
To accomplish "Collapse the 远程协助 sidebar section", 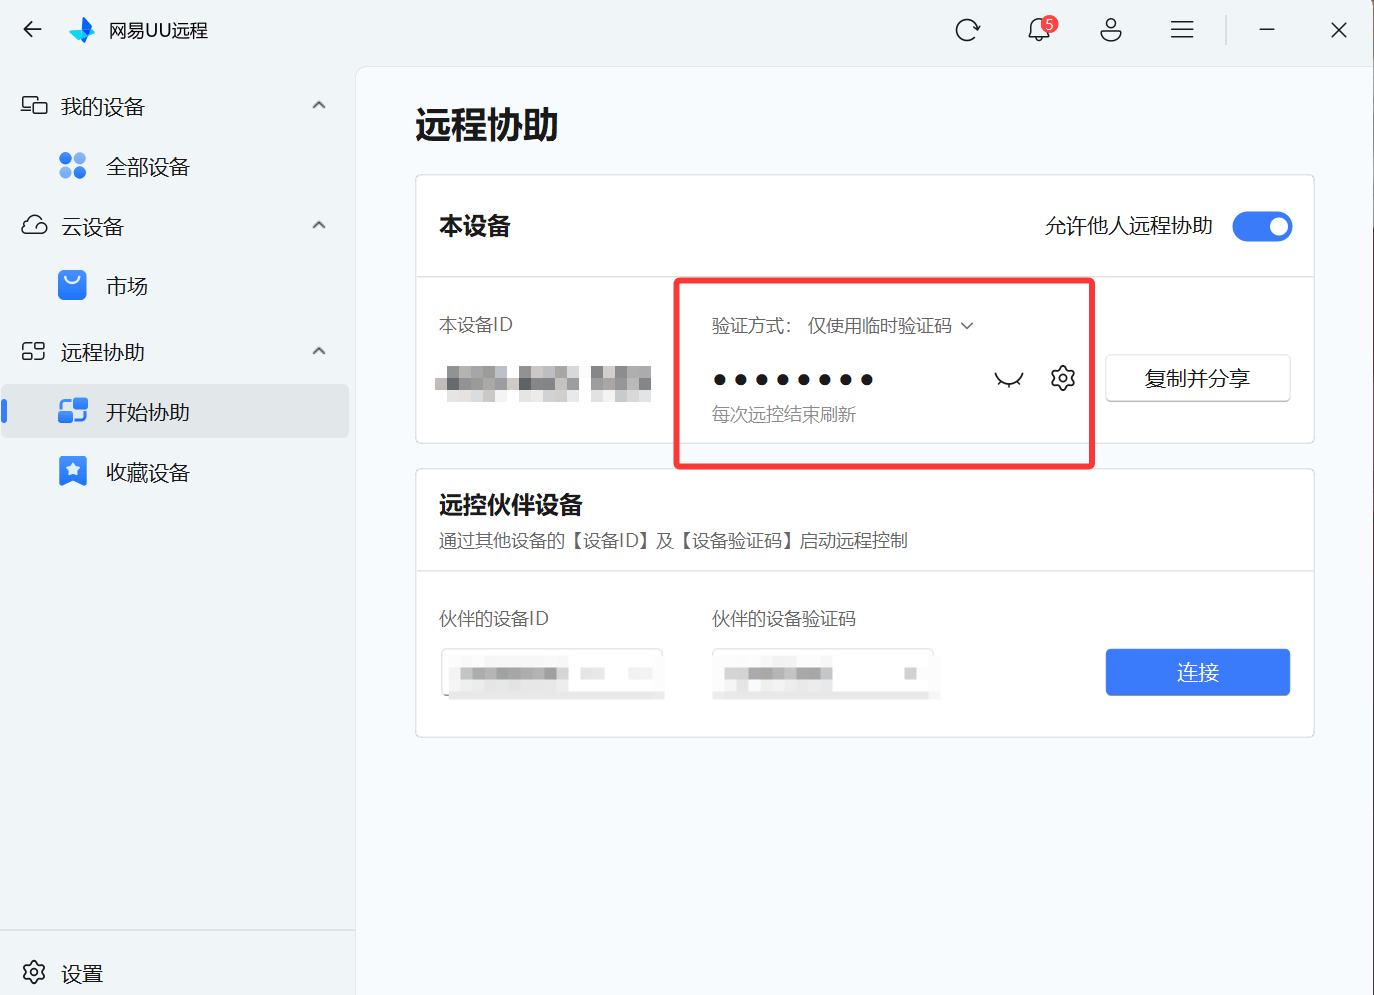I will tap(319, 352).
